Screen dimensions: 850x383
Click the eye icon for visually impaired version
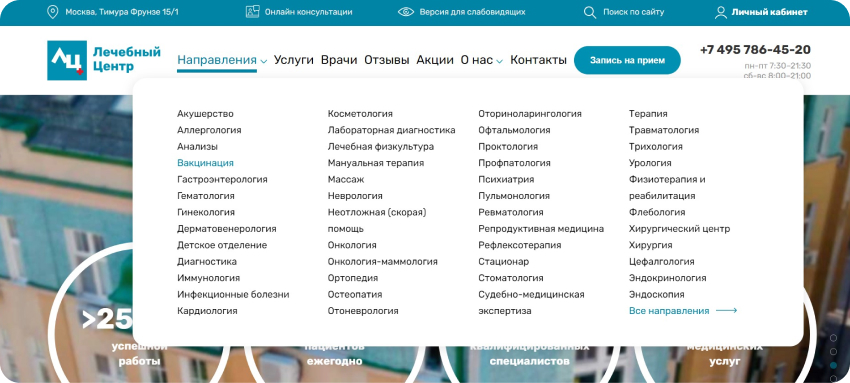click(405, 12)
